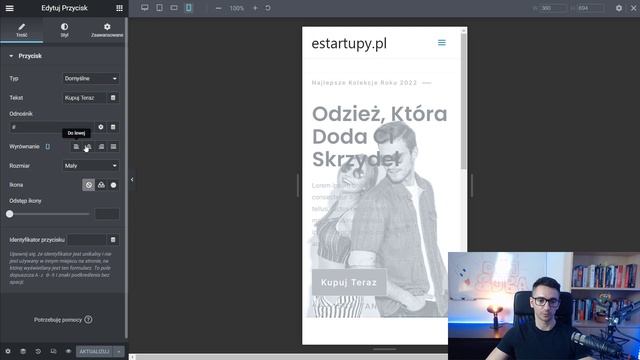
Task: Open the Elementor hamburger menu
Action: pos(9,8)
